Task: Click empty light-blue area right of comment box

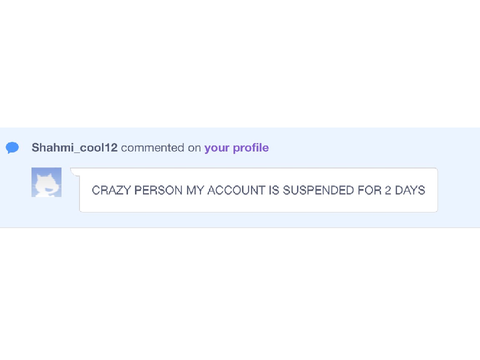Action: [459, 190]
